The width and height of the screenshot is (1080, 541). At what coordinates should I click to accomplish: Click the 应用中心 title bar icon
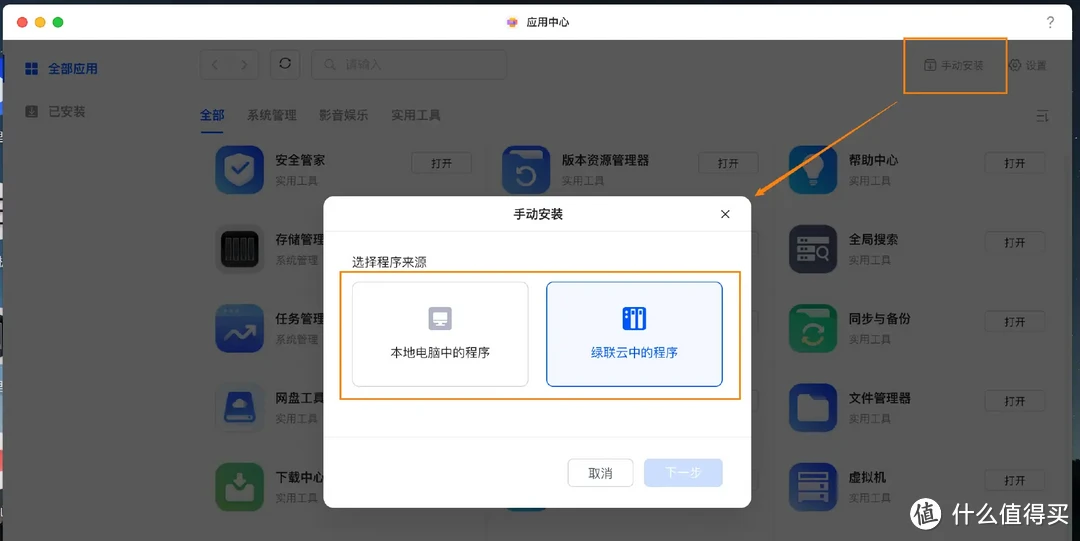coord(512,22)
